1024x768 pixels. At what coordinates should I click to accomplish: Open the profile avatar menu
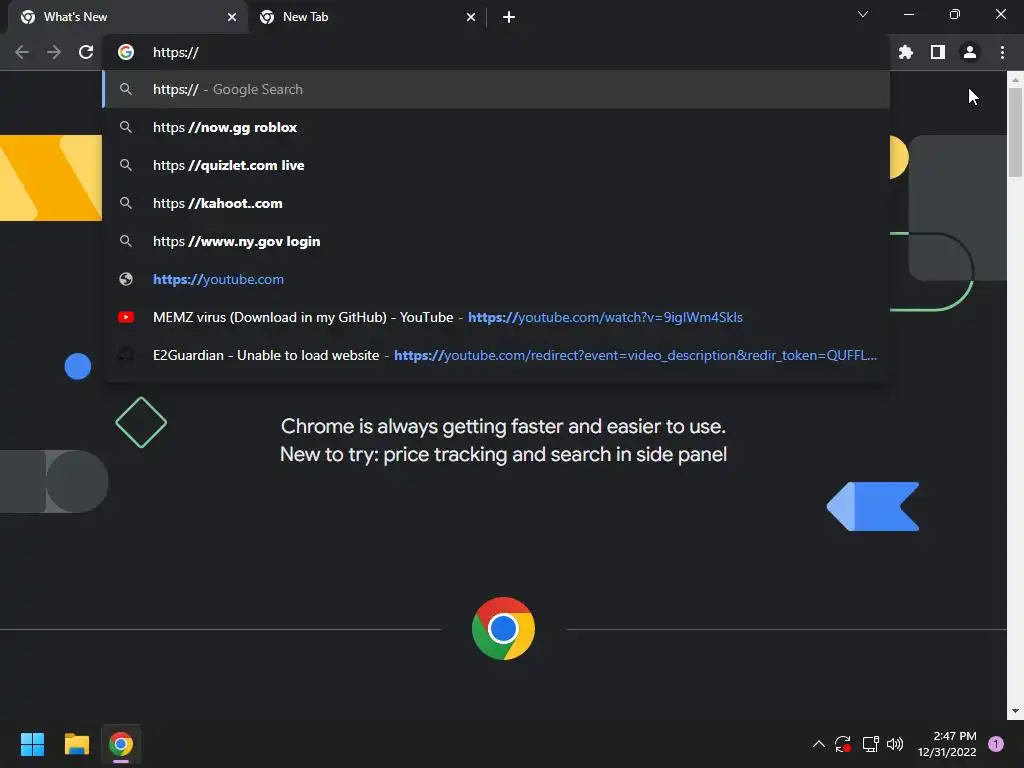(970, 52)
